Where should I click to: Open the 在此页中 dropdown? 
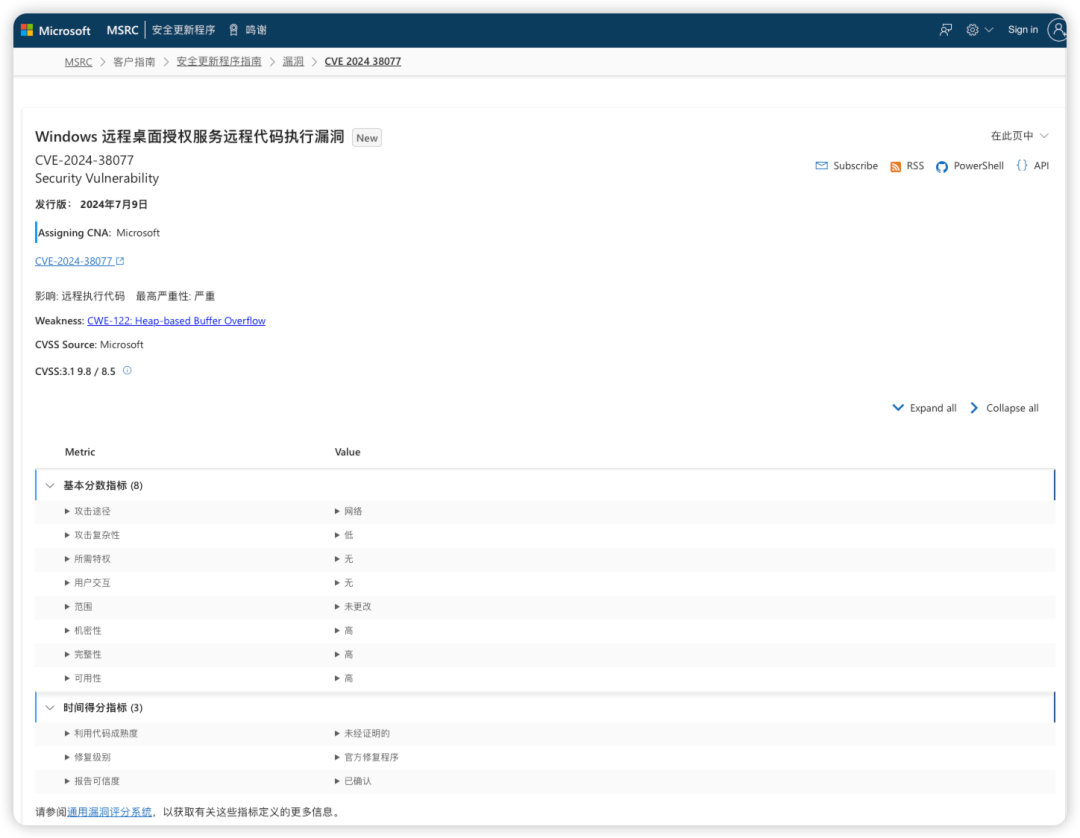tap(1019, 136)
